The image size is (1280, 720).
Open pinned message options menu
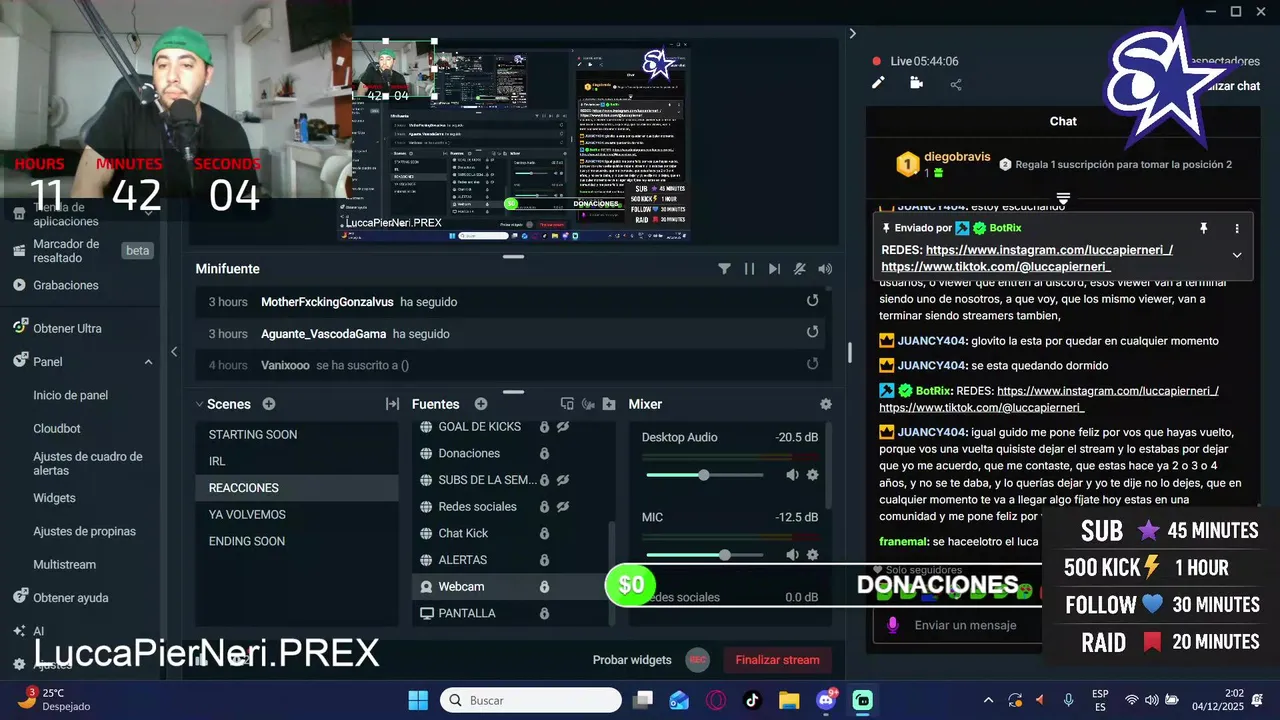click(1237, 228)
